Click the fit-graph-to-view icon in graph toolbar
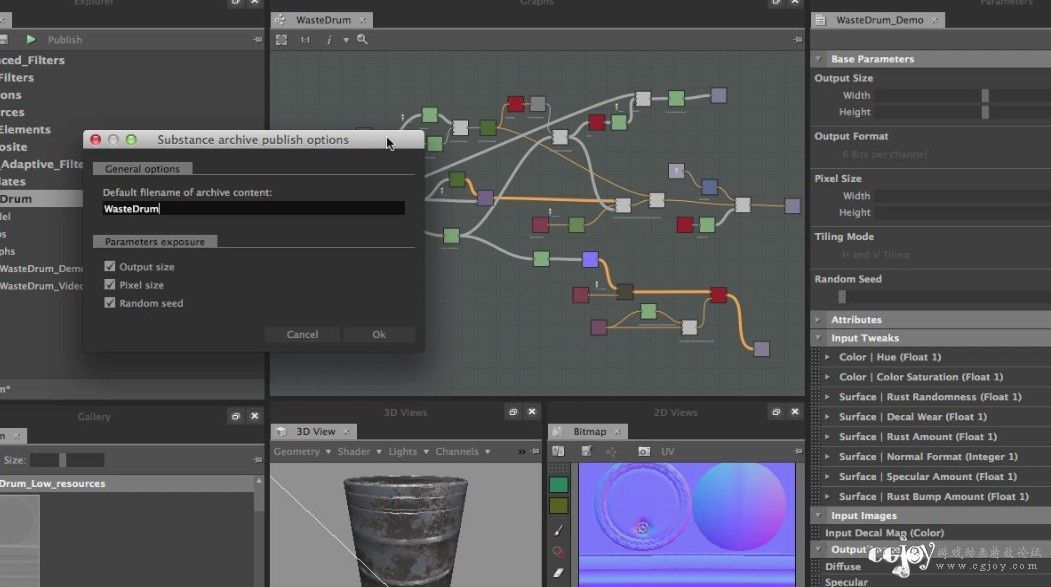 coord(282,40)
